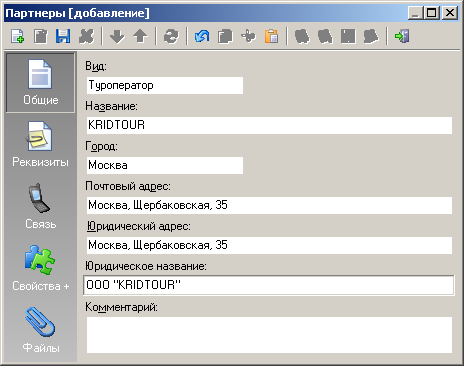The width and height of the screenshot is (464, 366).
Task: Click the greyed-out delete X icon
Action: click(x=86, y=36)
